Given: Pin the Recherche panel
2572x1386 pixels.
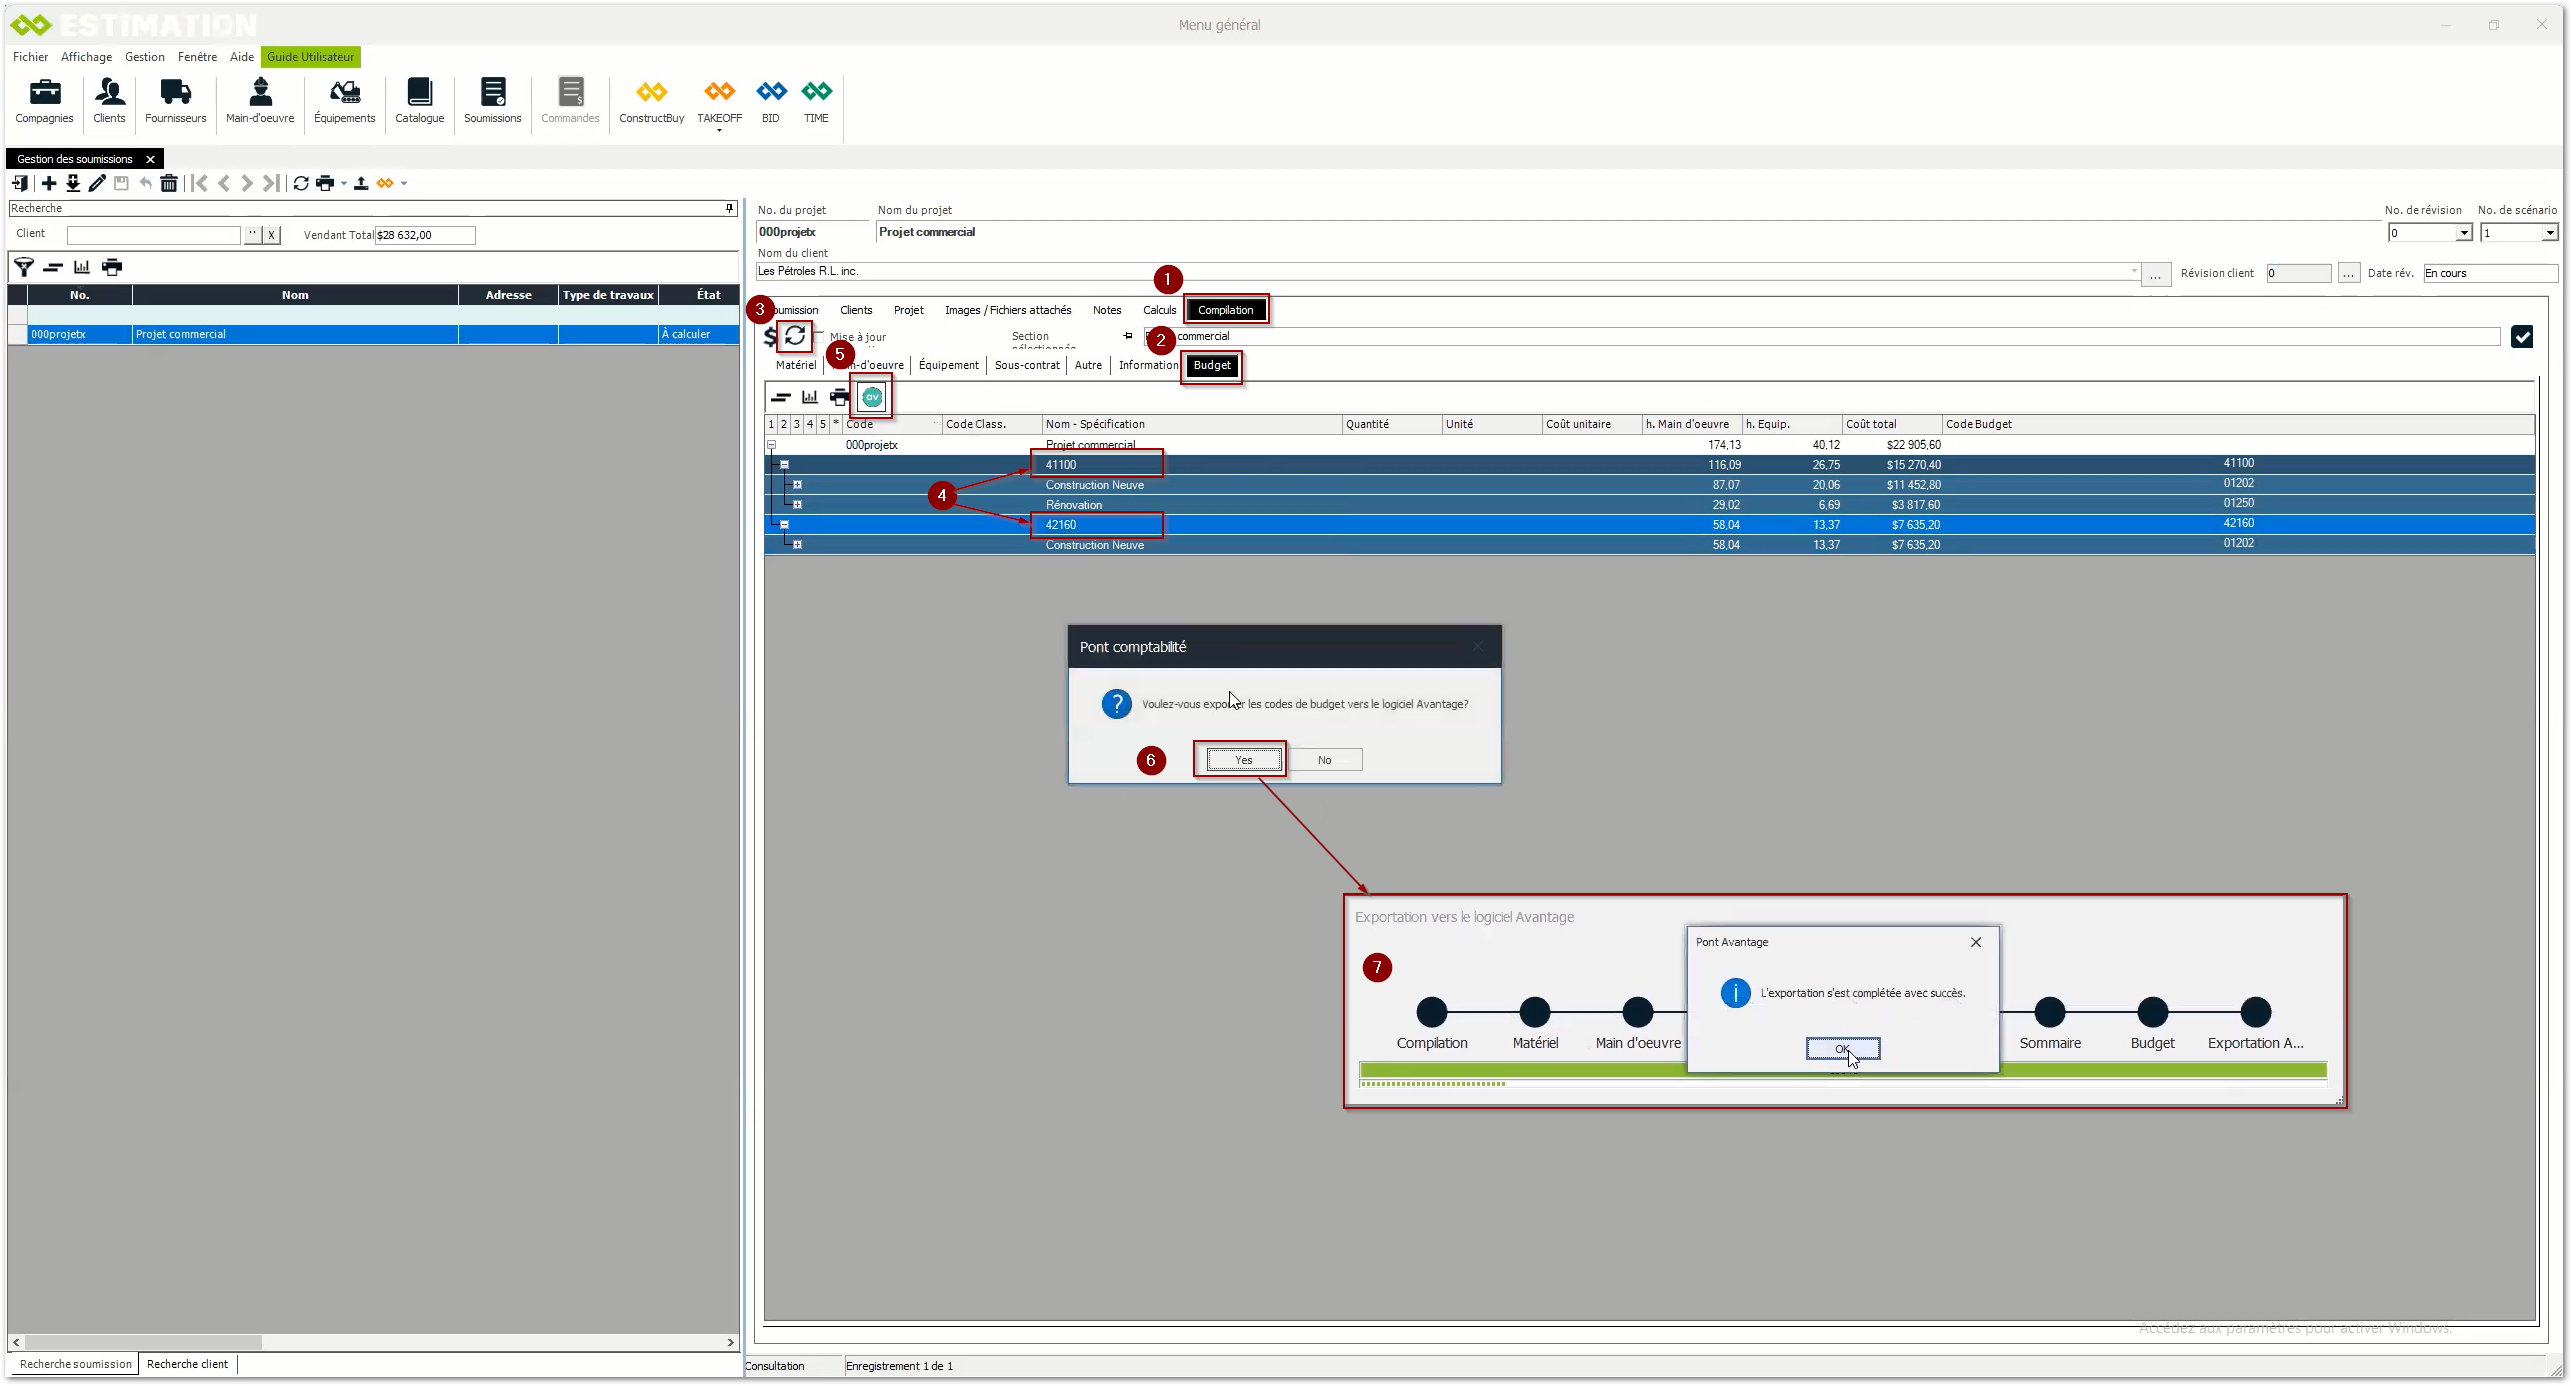Looking at the screenshot, I should 729,208.
